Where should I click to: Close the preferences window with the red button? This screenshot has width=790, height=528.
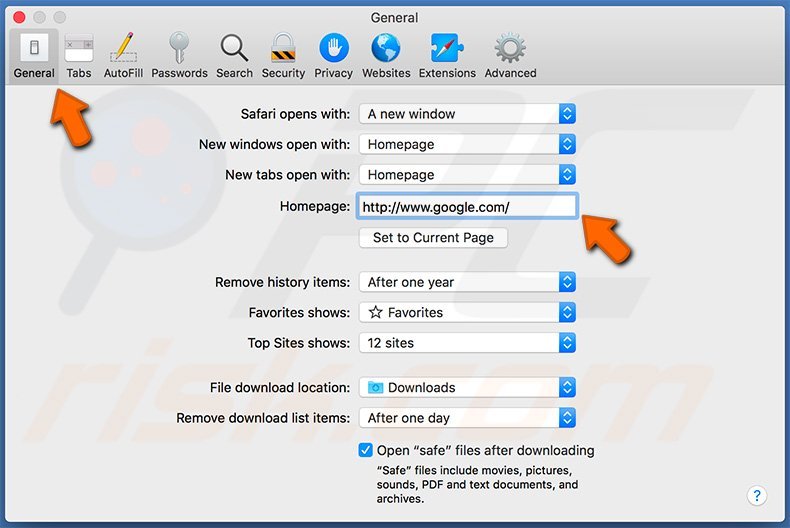click(x=19, y=18)
